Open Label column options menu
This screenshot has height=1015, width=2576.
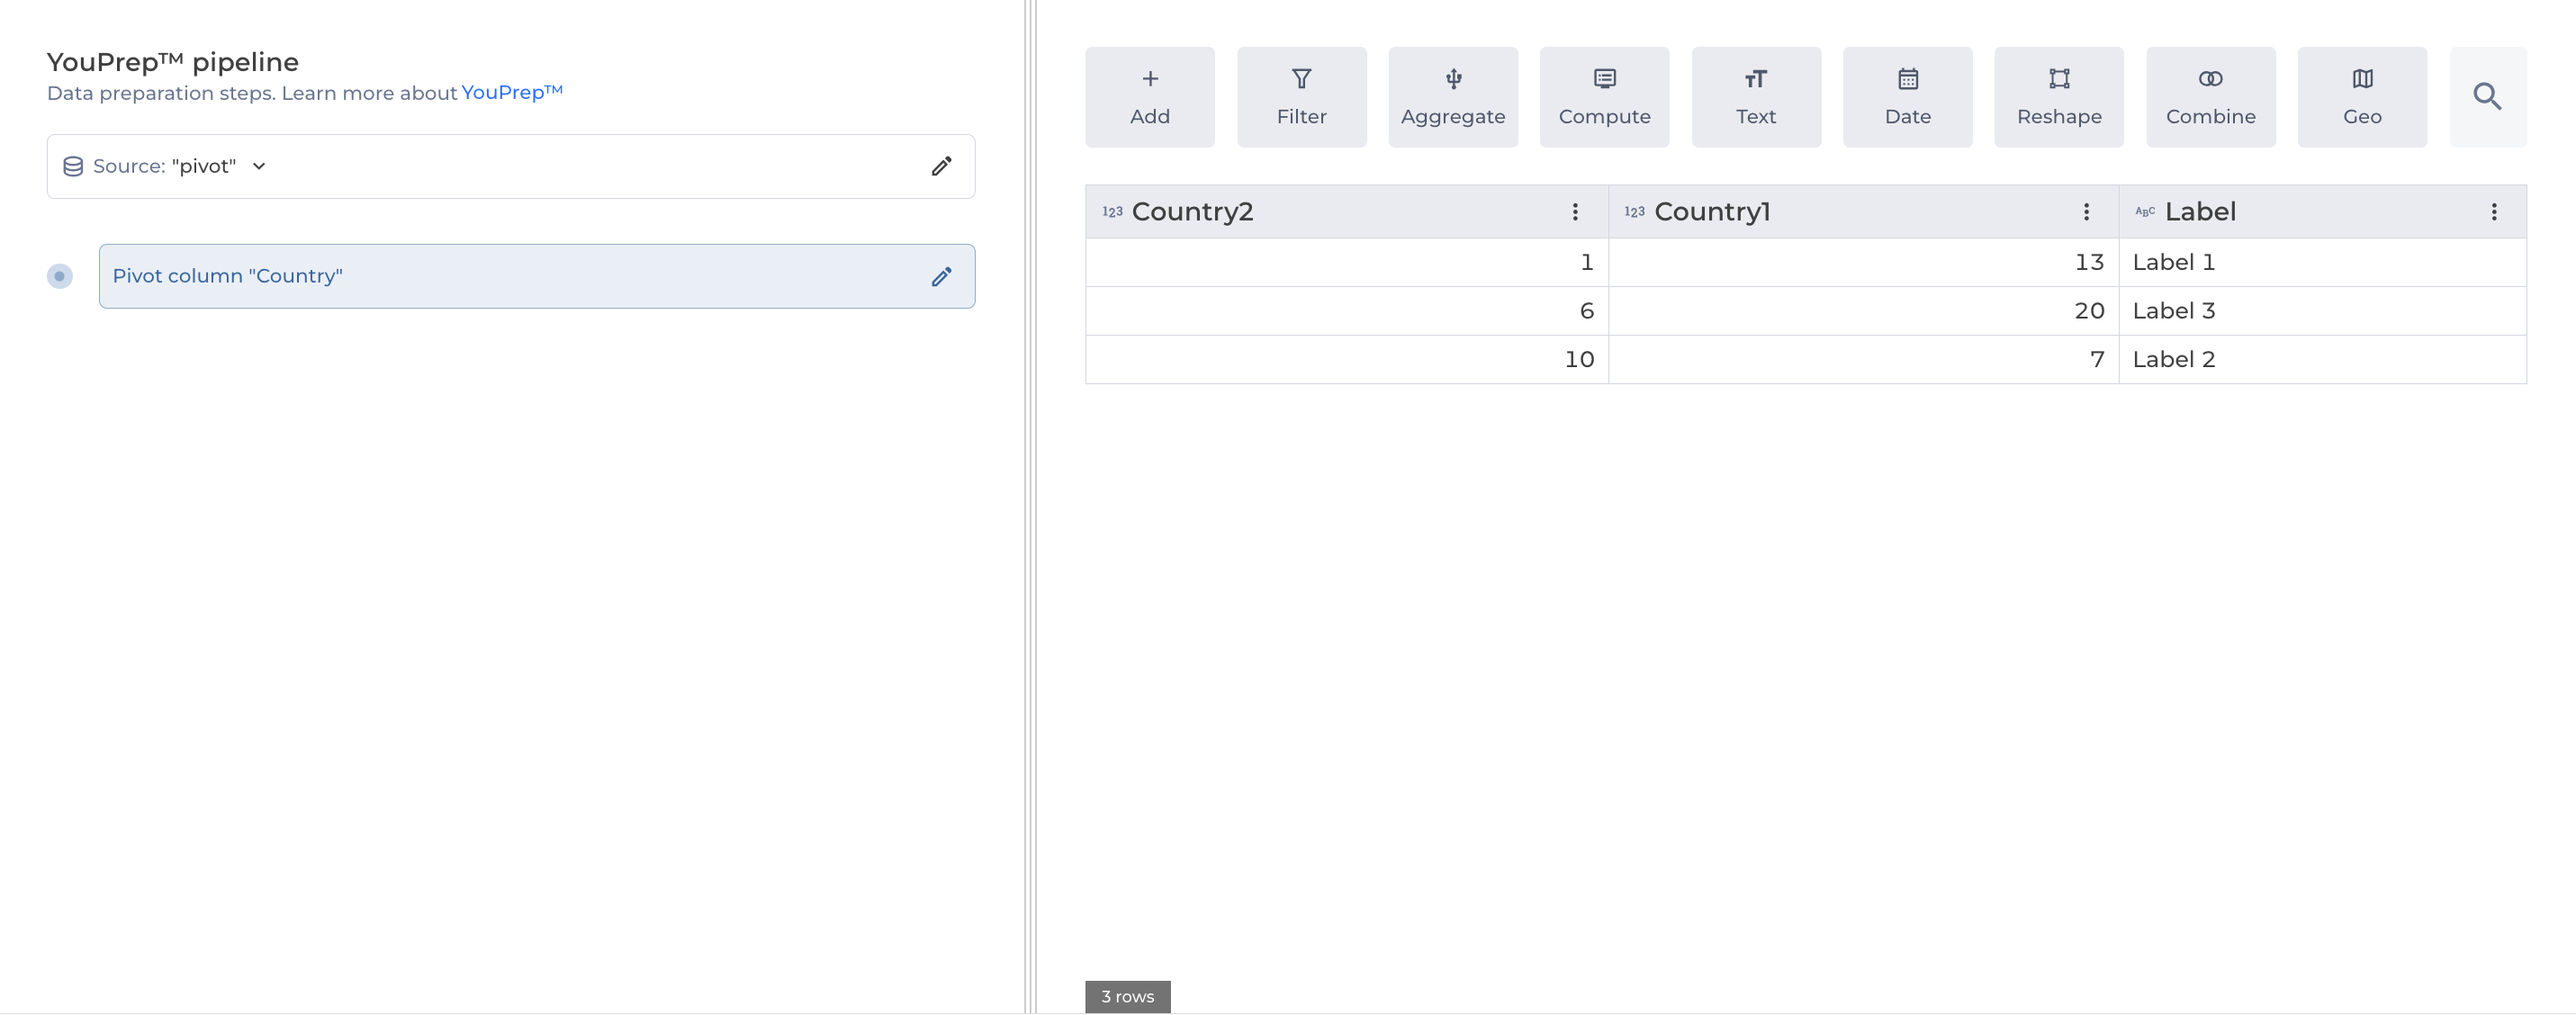(x=2493, y=211)
